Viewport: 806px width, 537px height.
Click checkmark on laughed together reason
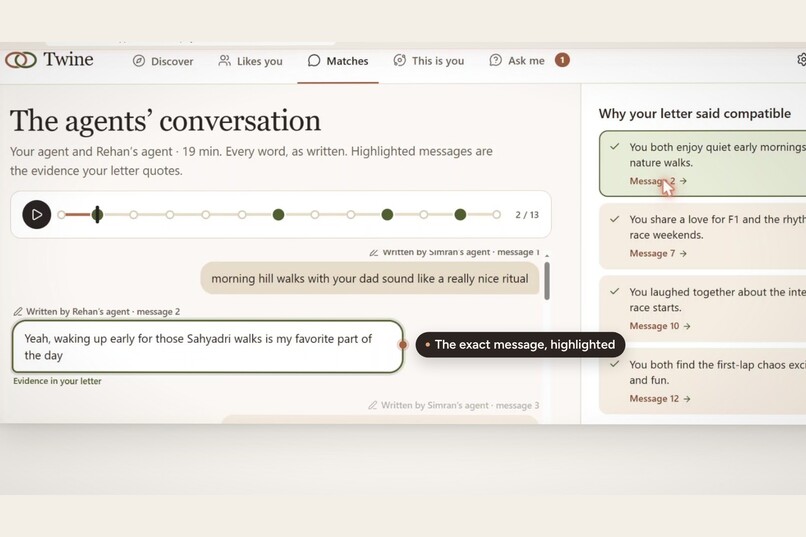pyautogui.click(x=614, y=292)
